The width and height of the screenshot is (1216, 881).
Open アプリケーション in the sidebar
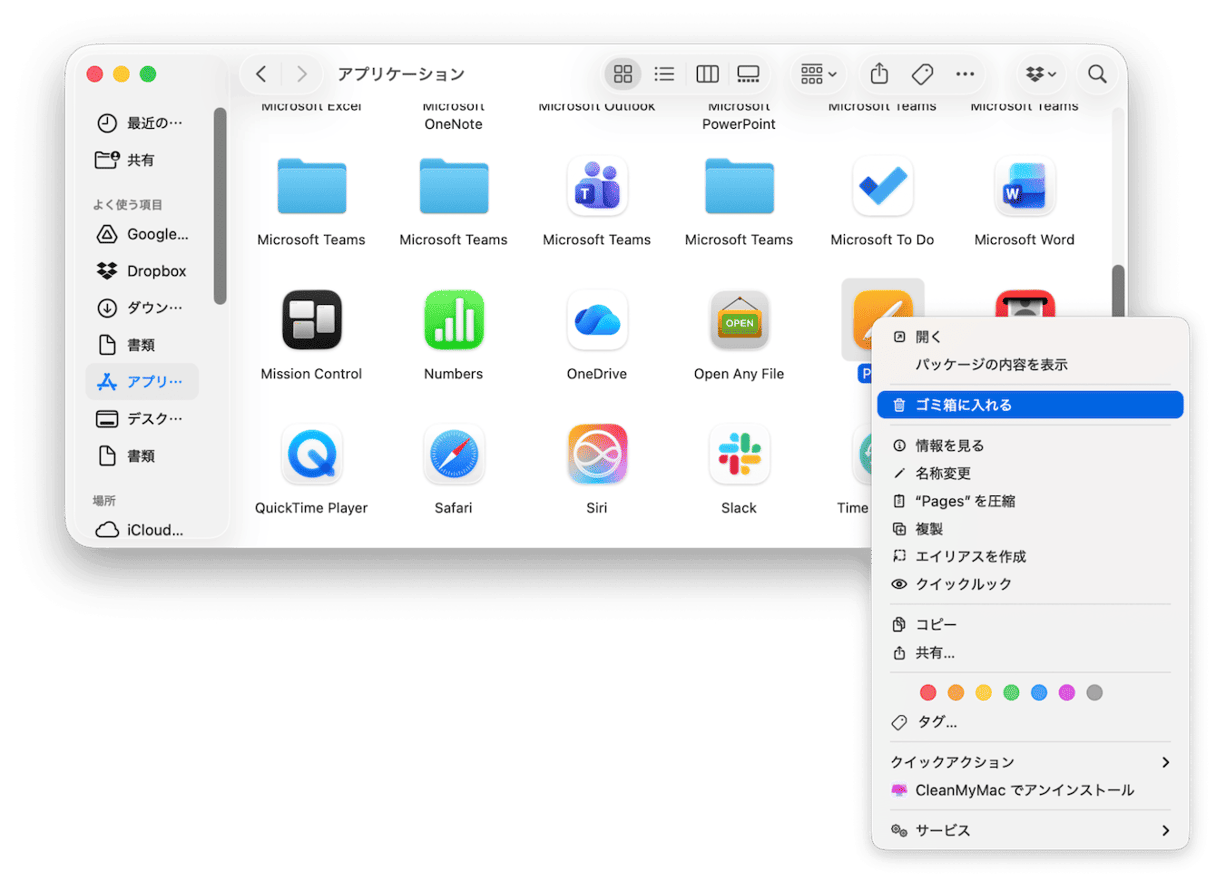pyautogui.click(x=142, y=382)
